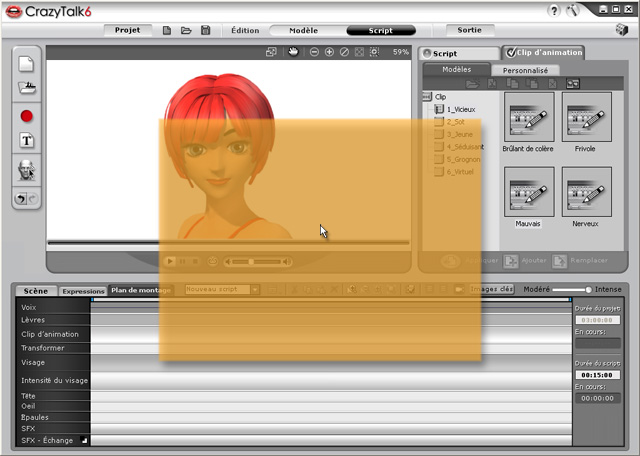This screenshot has width=640, height=456.
Task: Zoom out the preview with the minus icon
Action: point(314,52)
